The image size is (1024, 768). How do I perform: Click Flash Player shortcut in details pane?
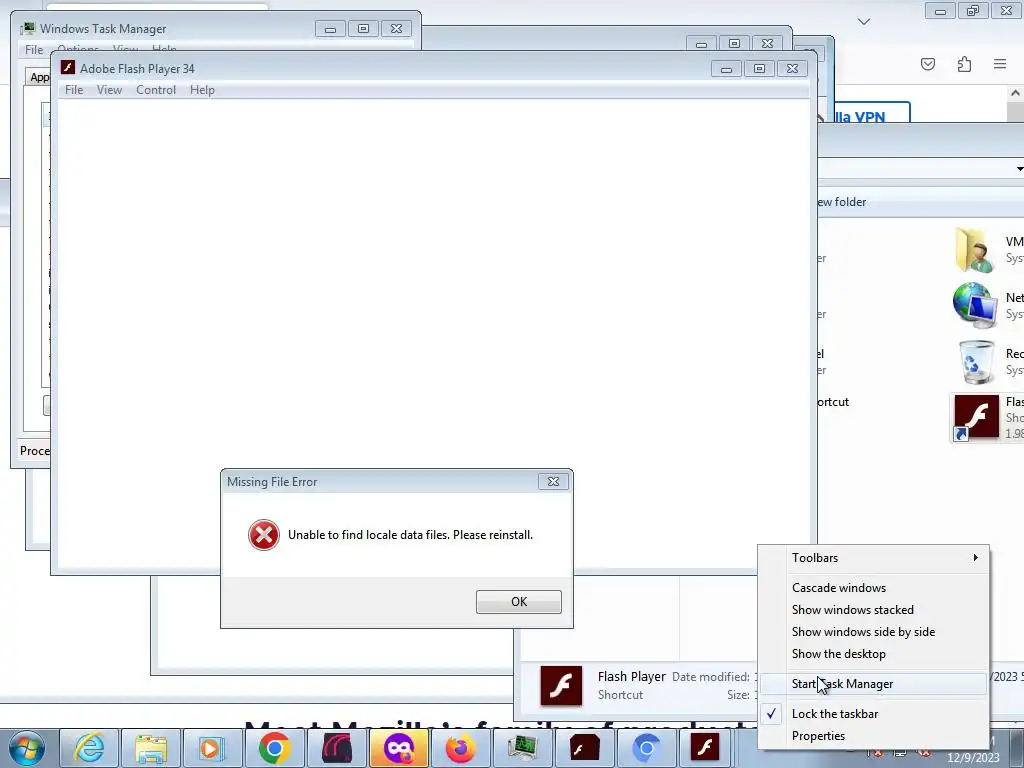pyautogui.click(x=561, y=686)
